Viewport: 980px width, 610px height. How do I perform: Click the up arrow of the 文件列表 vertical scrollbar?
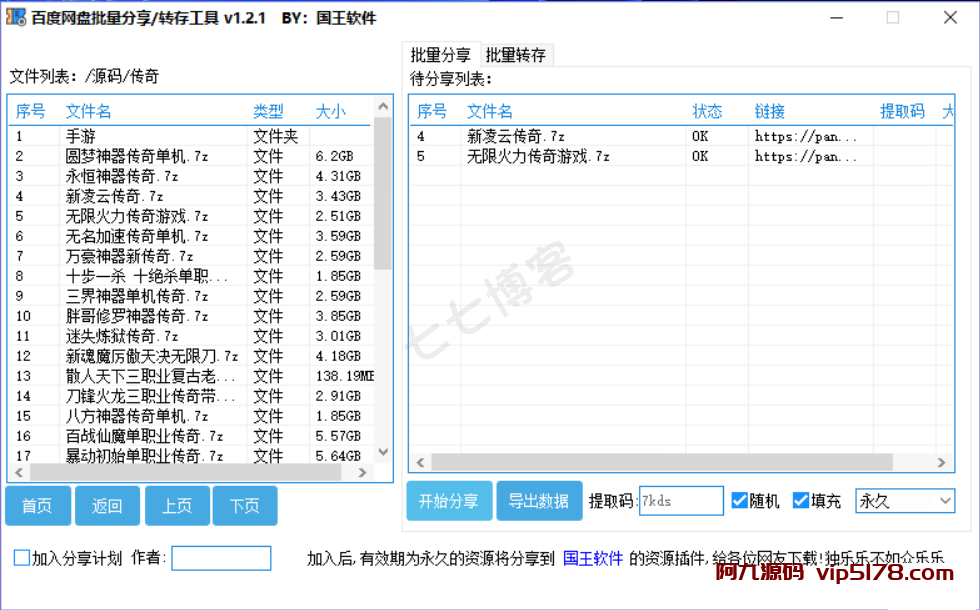tap(384, 107)
